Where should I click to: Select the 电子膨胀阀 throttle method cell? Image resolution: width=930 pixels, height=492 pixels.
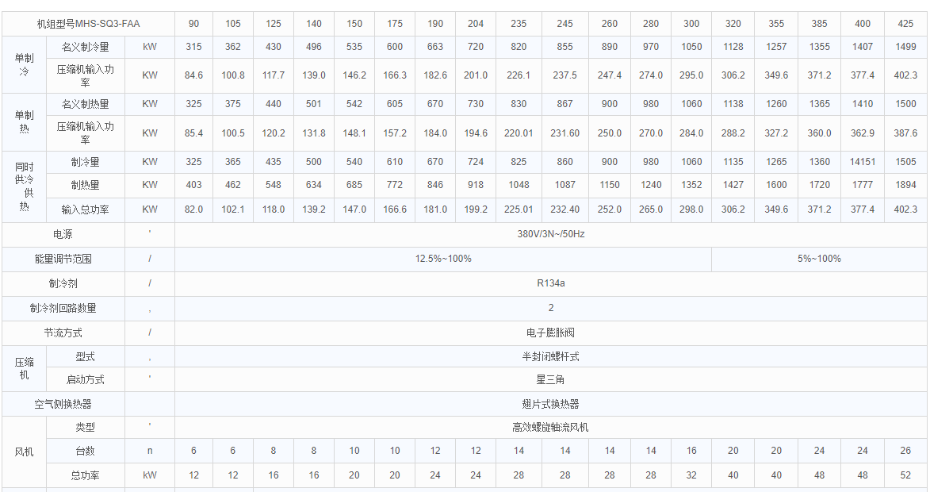[x=549, y=331]
